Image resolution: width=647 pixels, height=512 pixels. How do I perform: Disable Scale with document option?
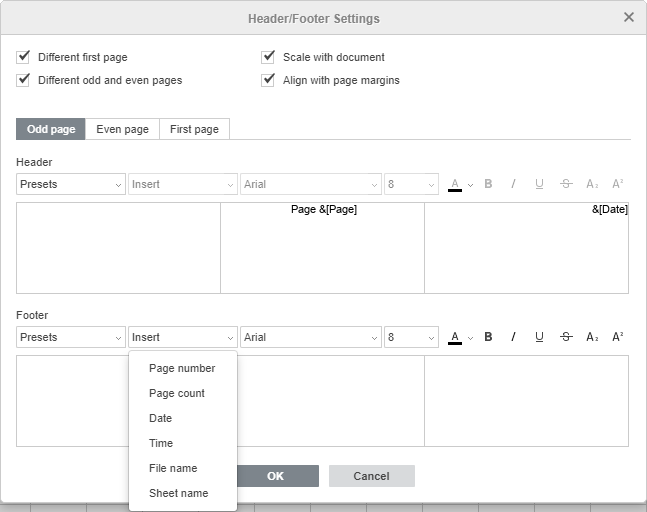pyautogui.click(x=268, y=57)
